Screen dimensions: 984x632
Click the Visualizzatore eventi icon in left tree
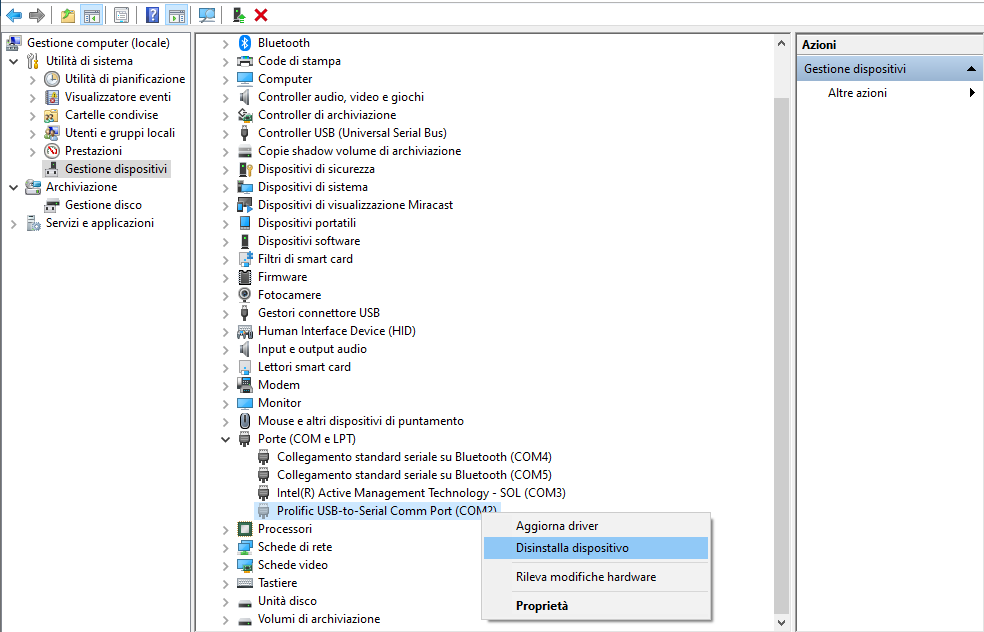(51, 97)
